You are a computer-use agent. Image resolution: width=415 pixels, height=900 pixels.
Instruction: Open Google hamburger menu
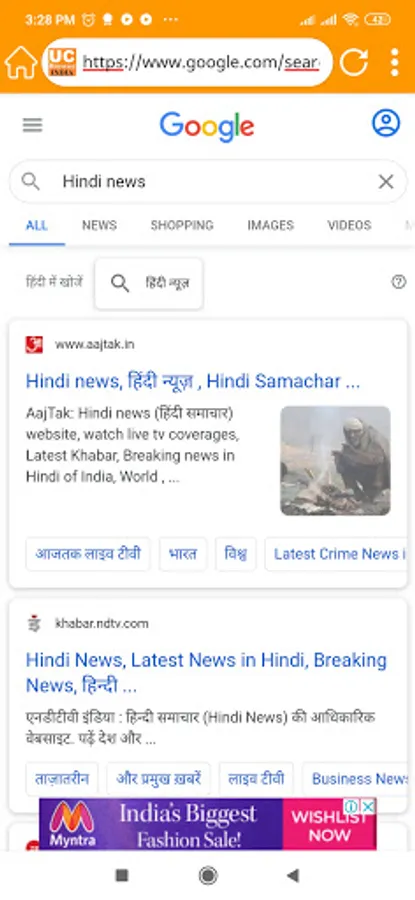coord(33,125)
